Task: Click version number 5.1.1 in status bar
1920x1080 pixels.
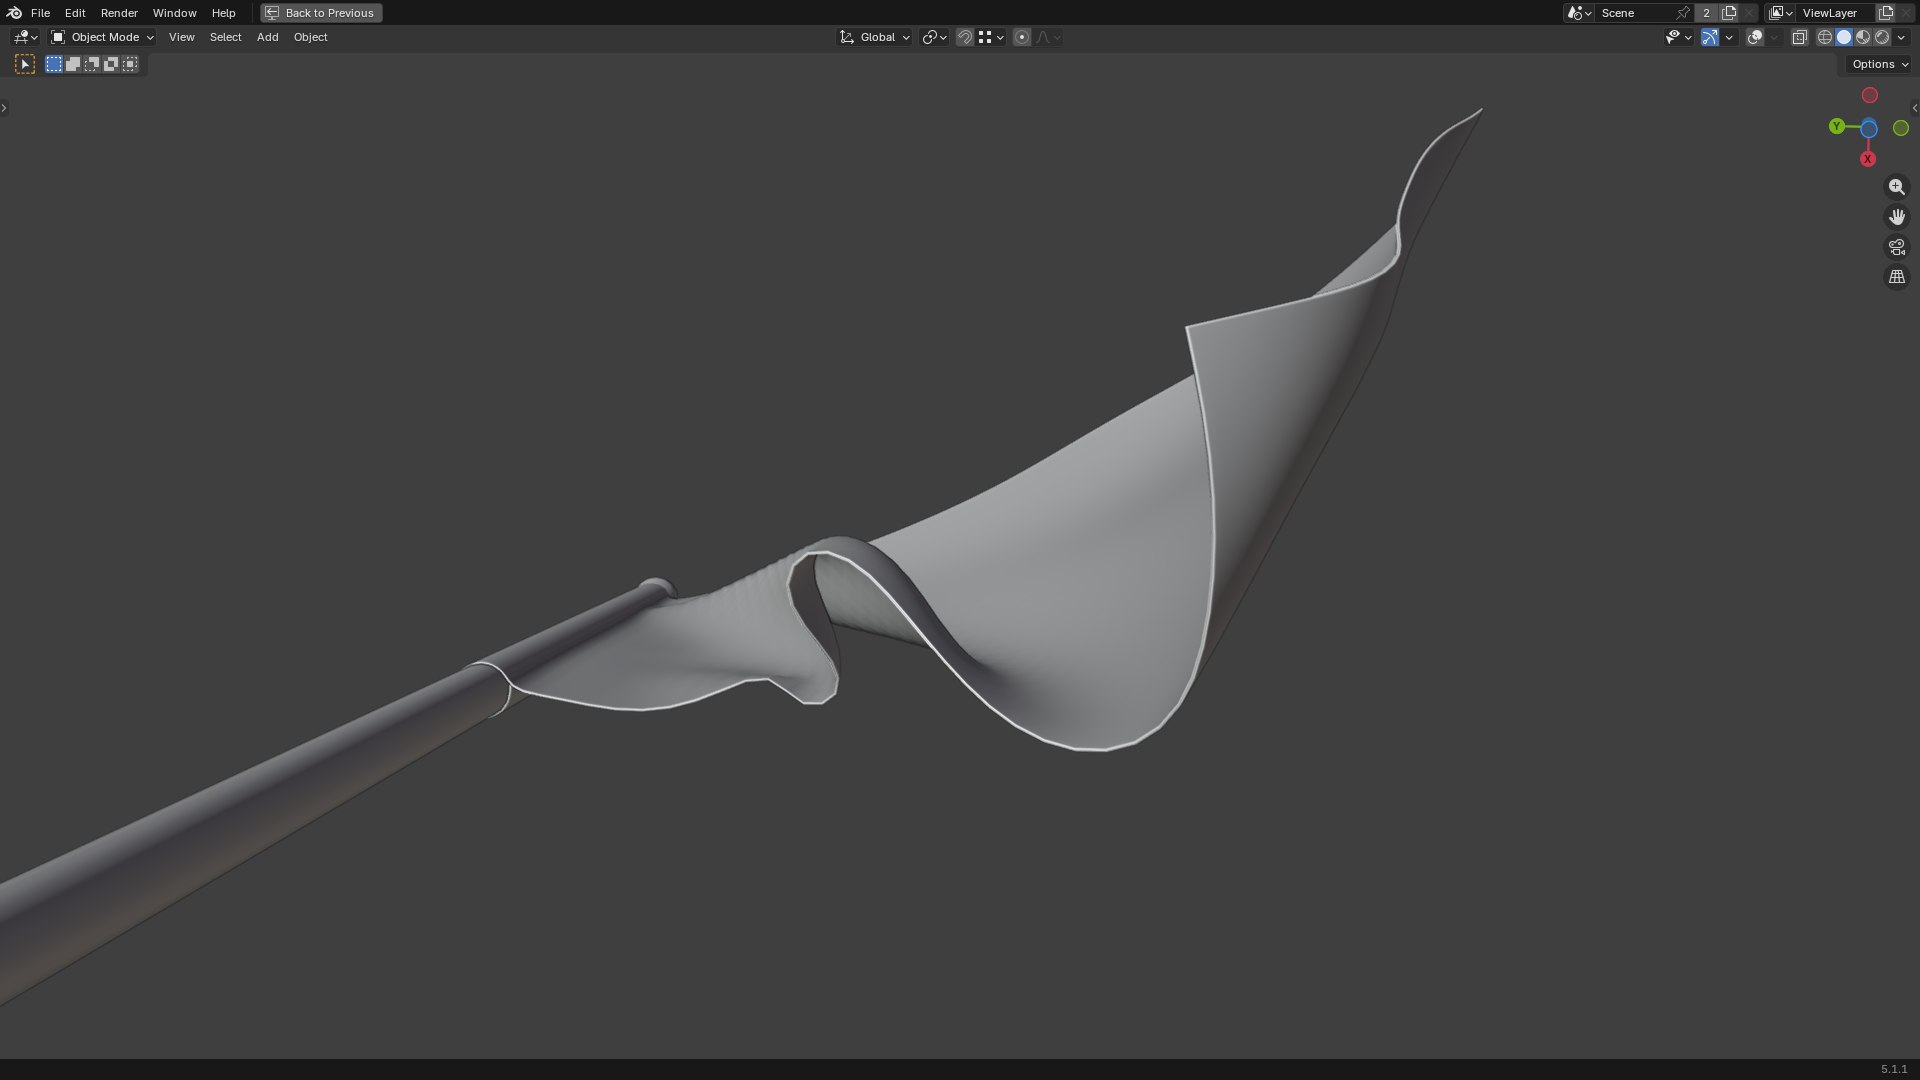Action: click(1893, 1069)
